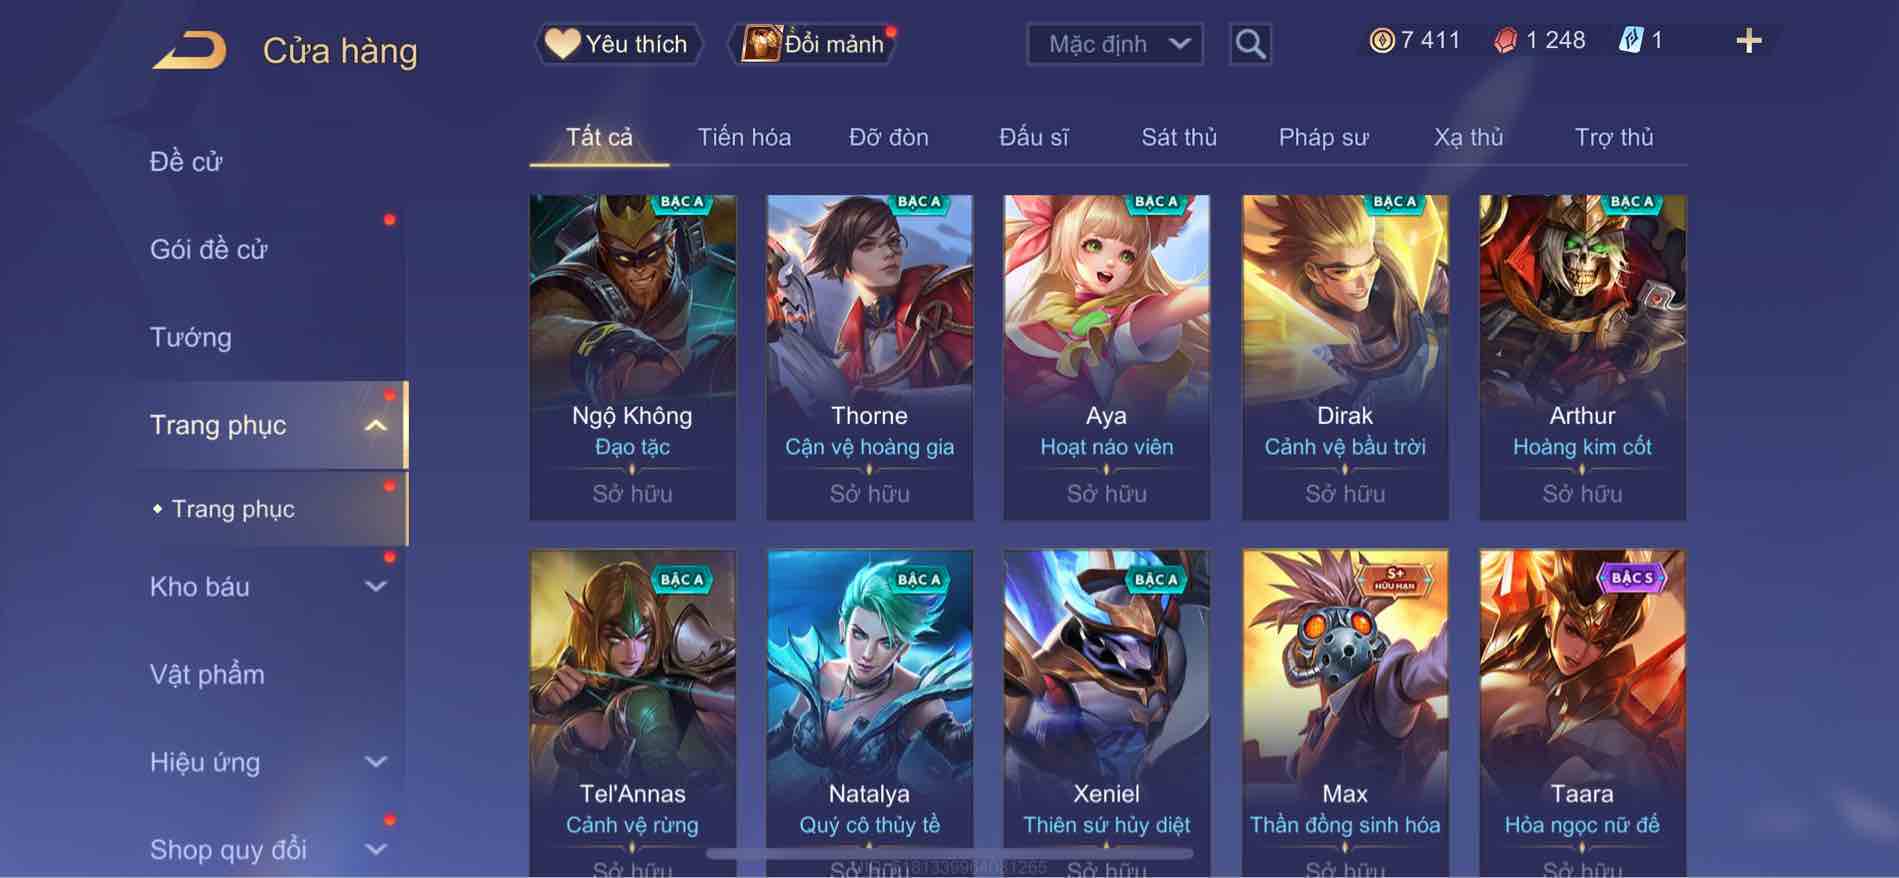Switch to the Pháp sư tab

[1323, 137]
